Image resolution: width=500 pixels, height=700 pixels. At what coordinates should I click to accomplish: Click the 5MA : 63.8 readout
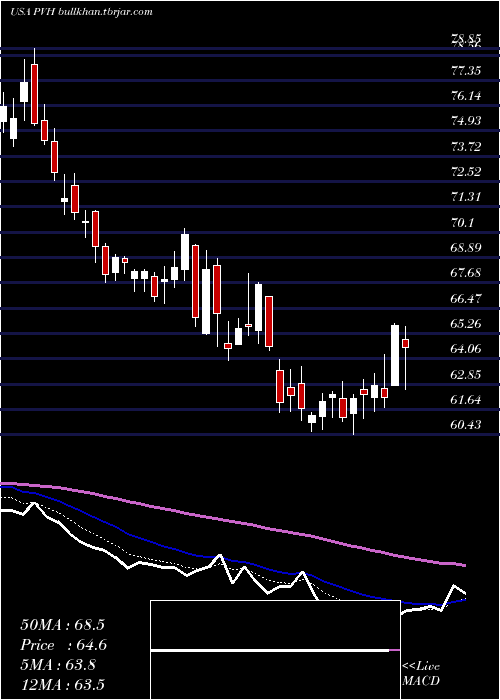[x=58, y=665]
